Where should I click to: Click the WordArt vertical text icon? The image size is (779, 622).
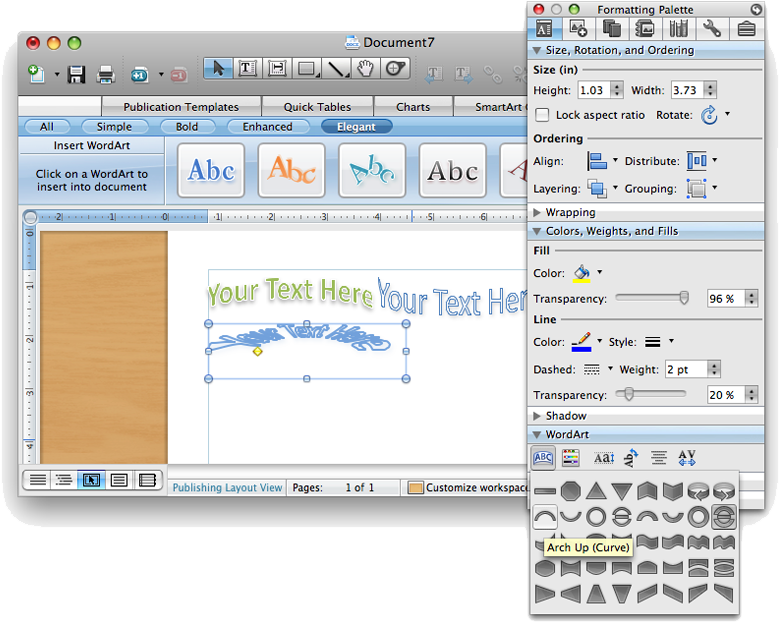pyautogui.click(x=631, y=458)
